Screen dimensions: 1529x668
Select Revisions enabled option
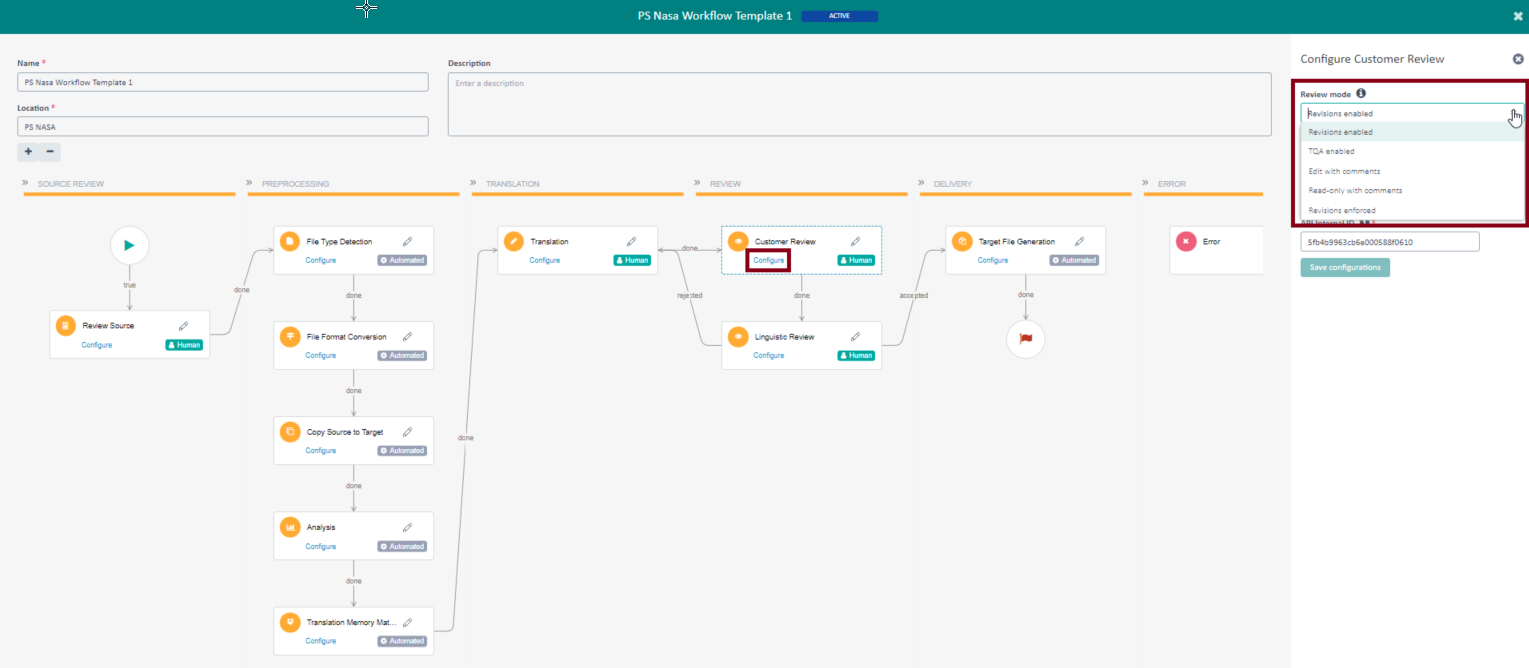pos(1412,132)
